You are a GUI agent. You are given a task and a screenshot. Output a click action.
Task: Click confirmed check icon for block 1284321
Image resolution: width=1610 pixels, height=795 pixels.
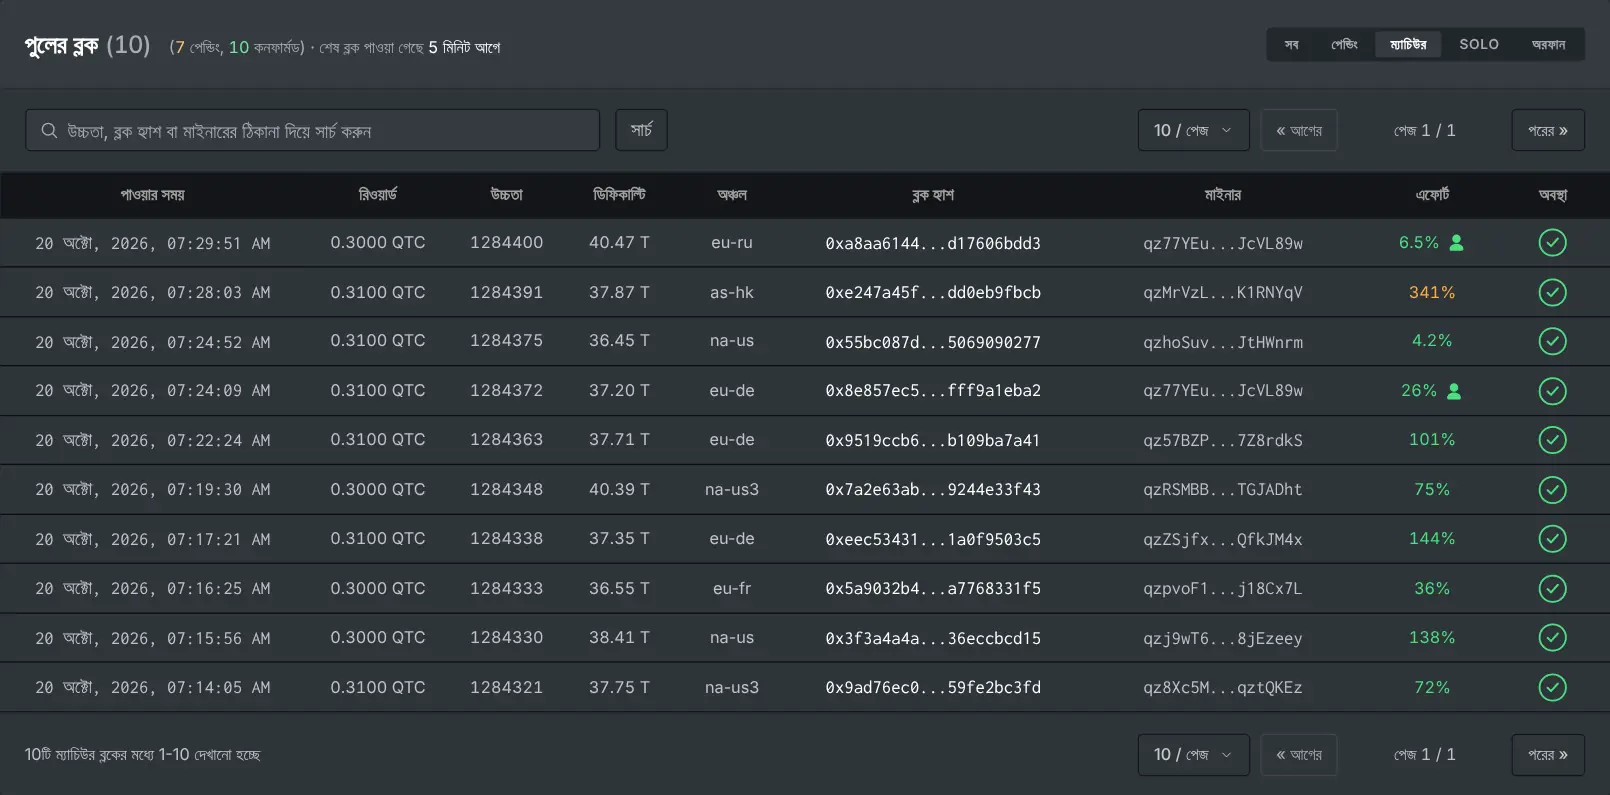point(1552,688)
